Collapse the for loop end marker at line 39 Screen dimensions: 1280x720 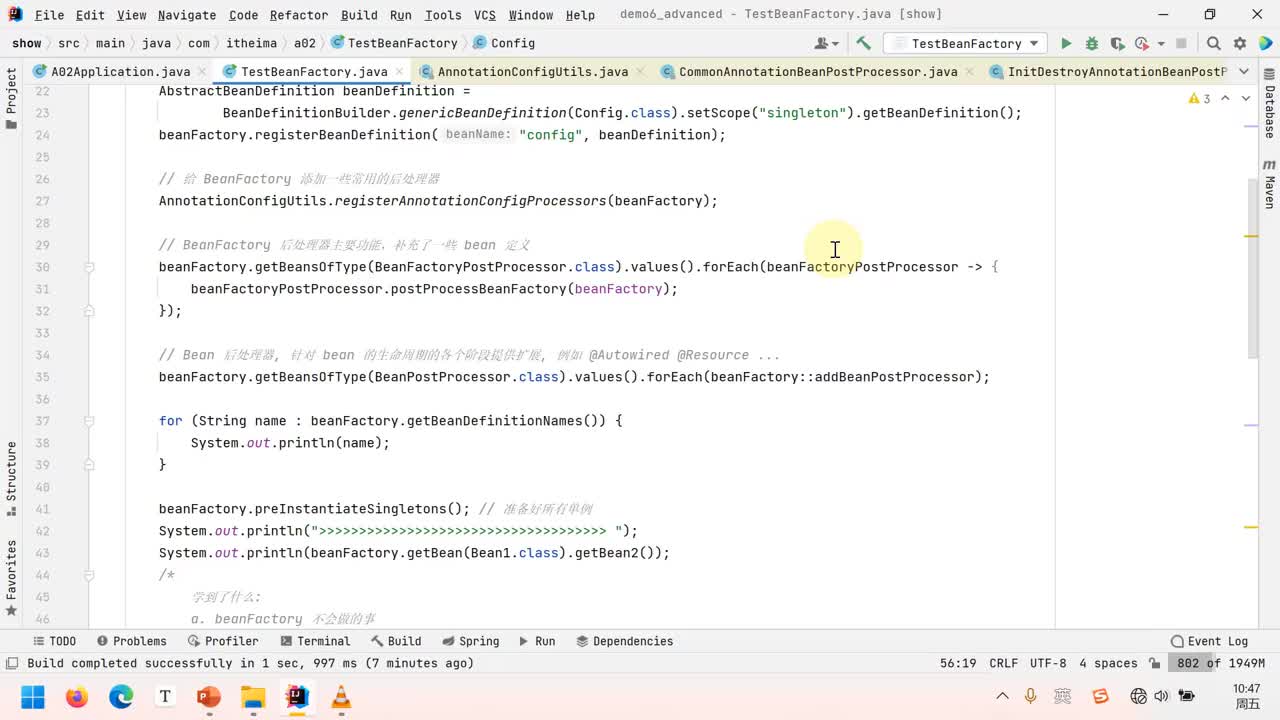click(x=89, y=465)
